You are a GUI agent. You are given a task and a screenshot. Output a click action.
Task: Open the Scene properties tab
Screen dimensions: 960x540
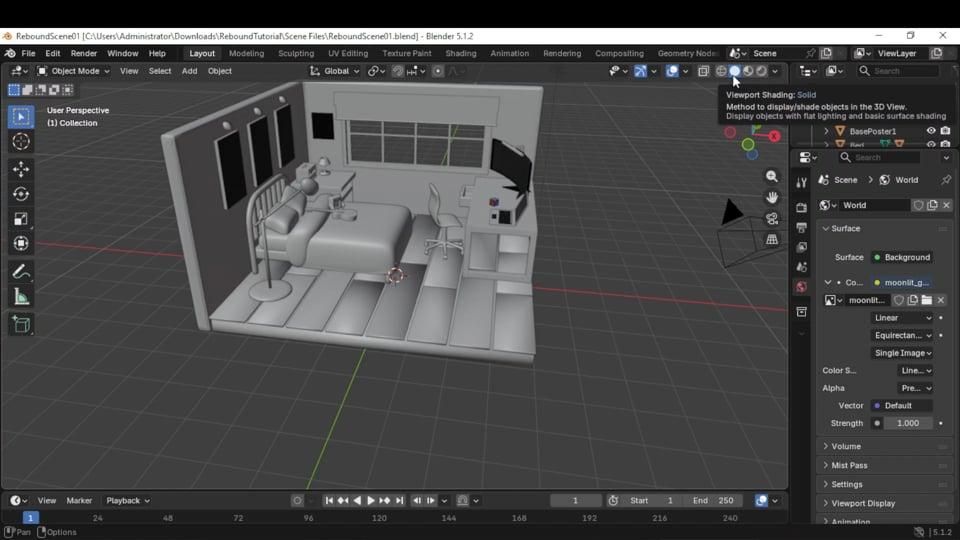pyautogui.click(x=801, y=267)
